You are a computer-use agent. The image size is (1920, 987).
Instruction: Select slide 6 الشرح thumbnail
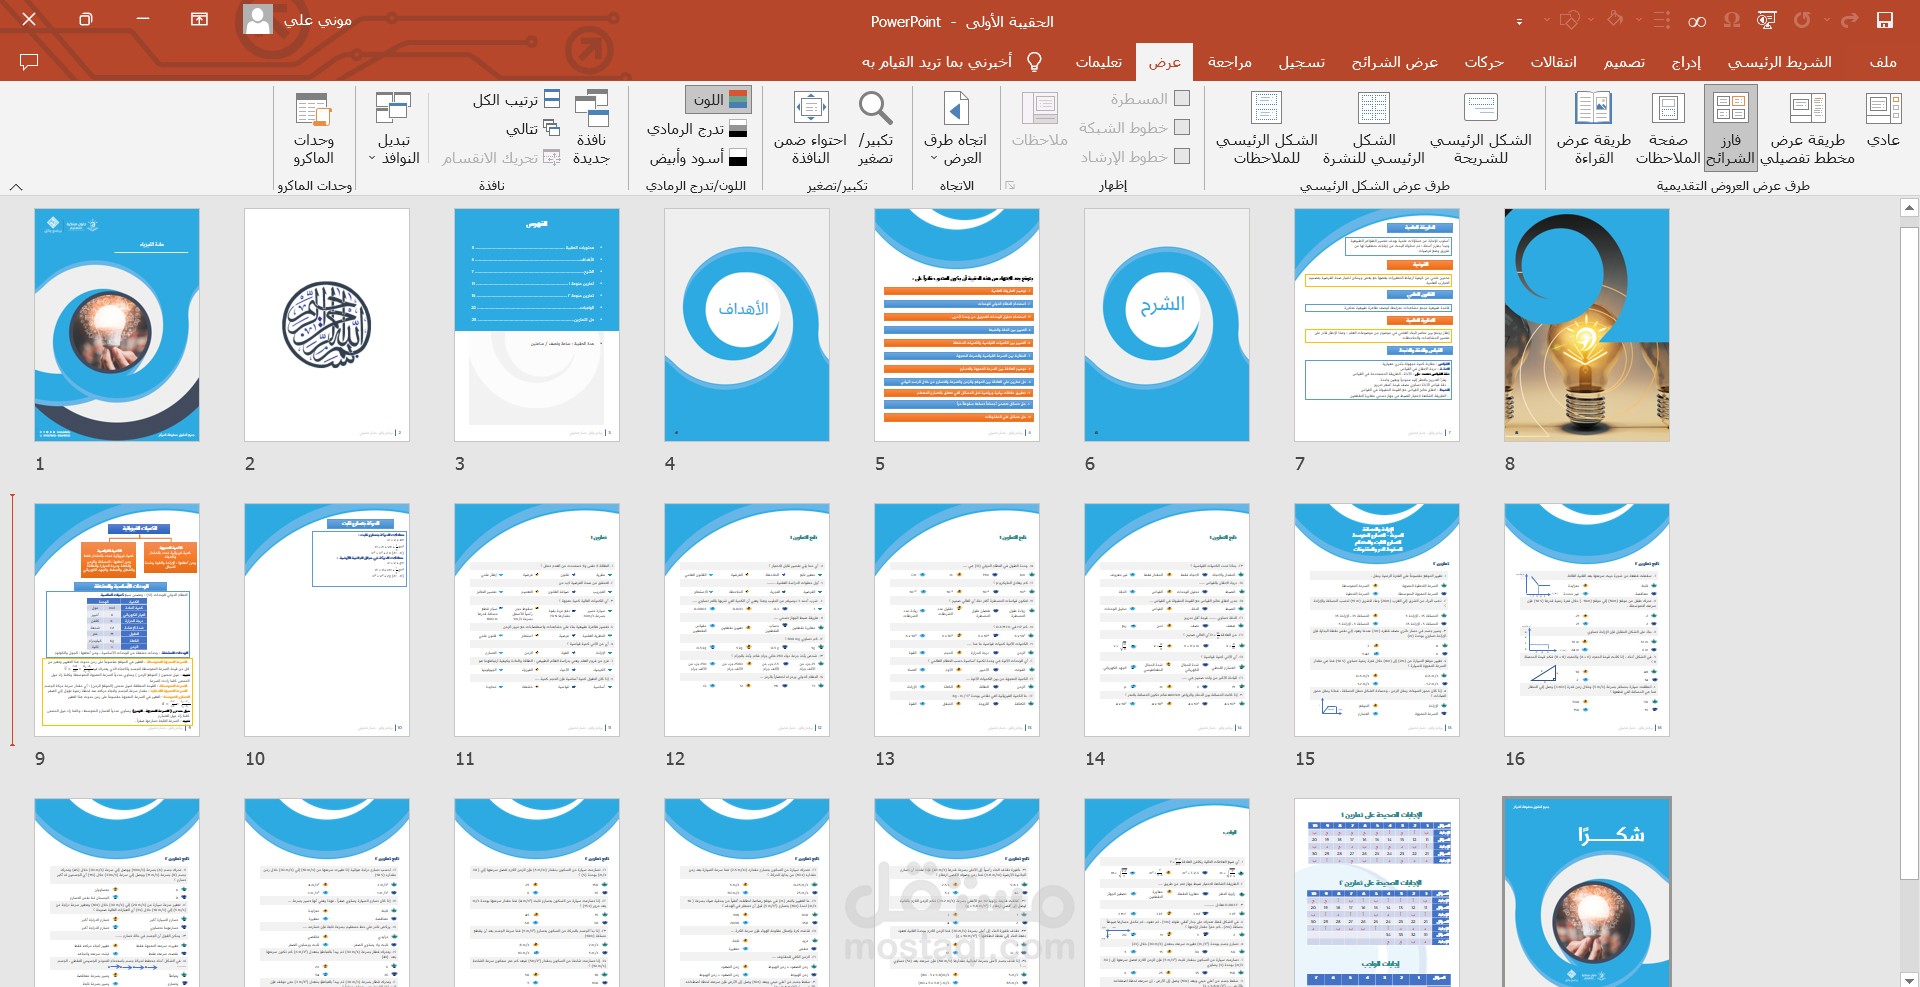tap(1167, 325)
